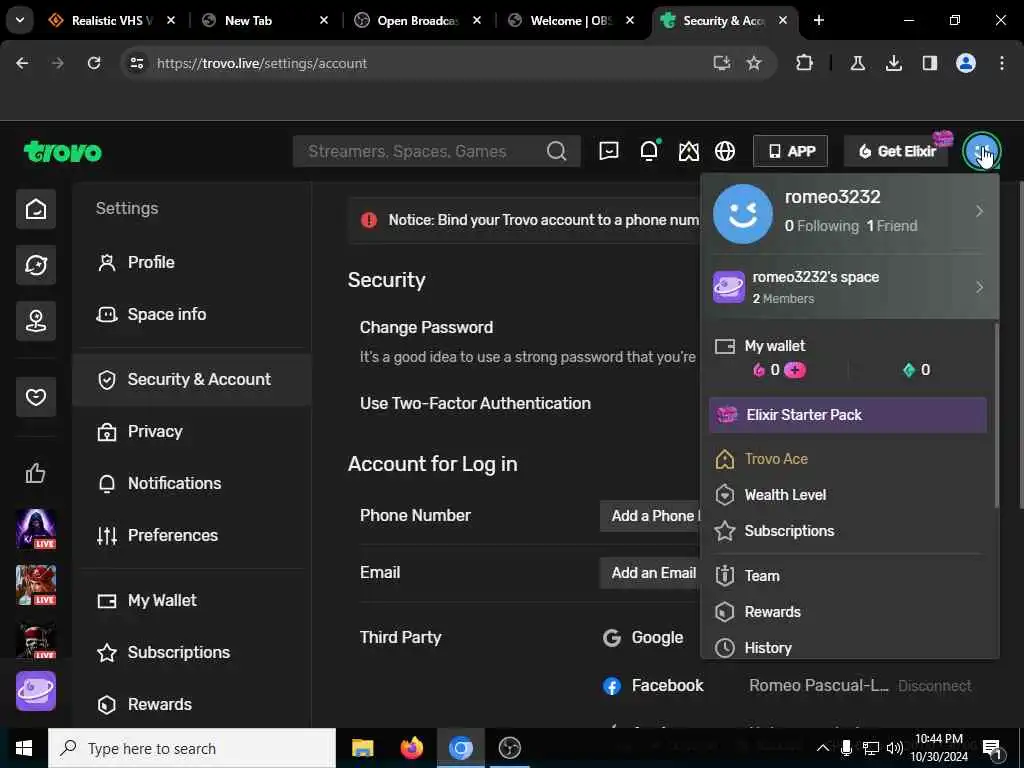Open the browser extensions puzzle icon
Viewport: 1024px width, 768px height.
point(805,63)
